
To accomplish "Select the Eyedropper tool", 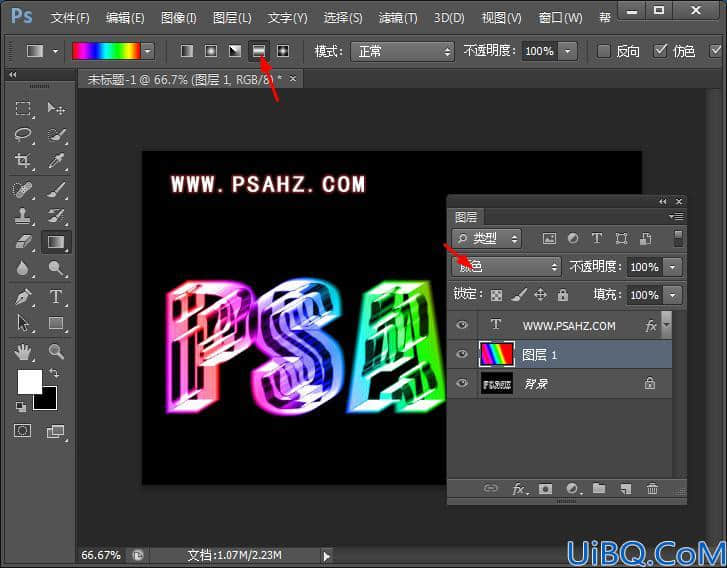I will [x=56, y=161].
